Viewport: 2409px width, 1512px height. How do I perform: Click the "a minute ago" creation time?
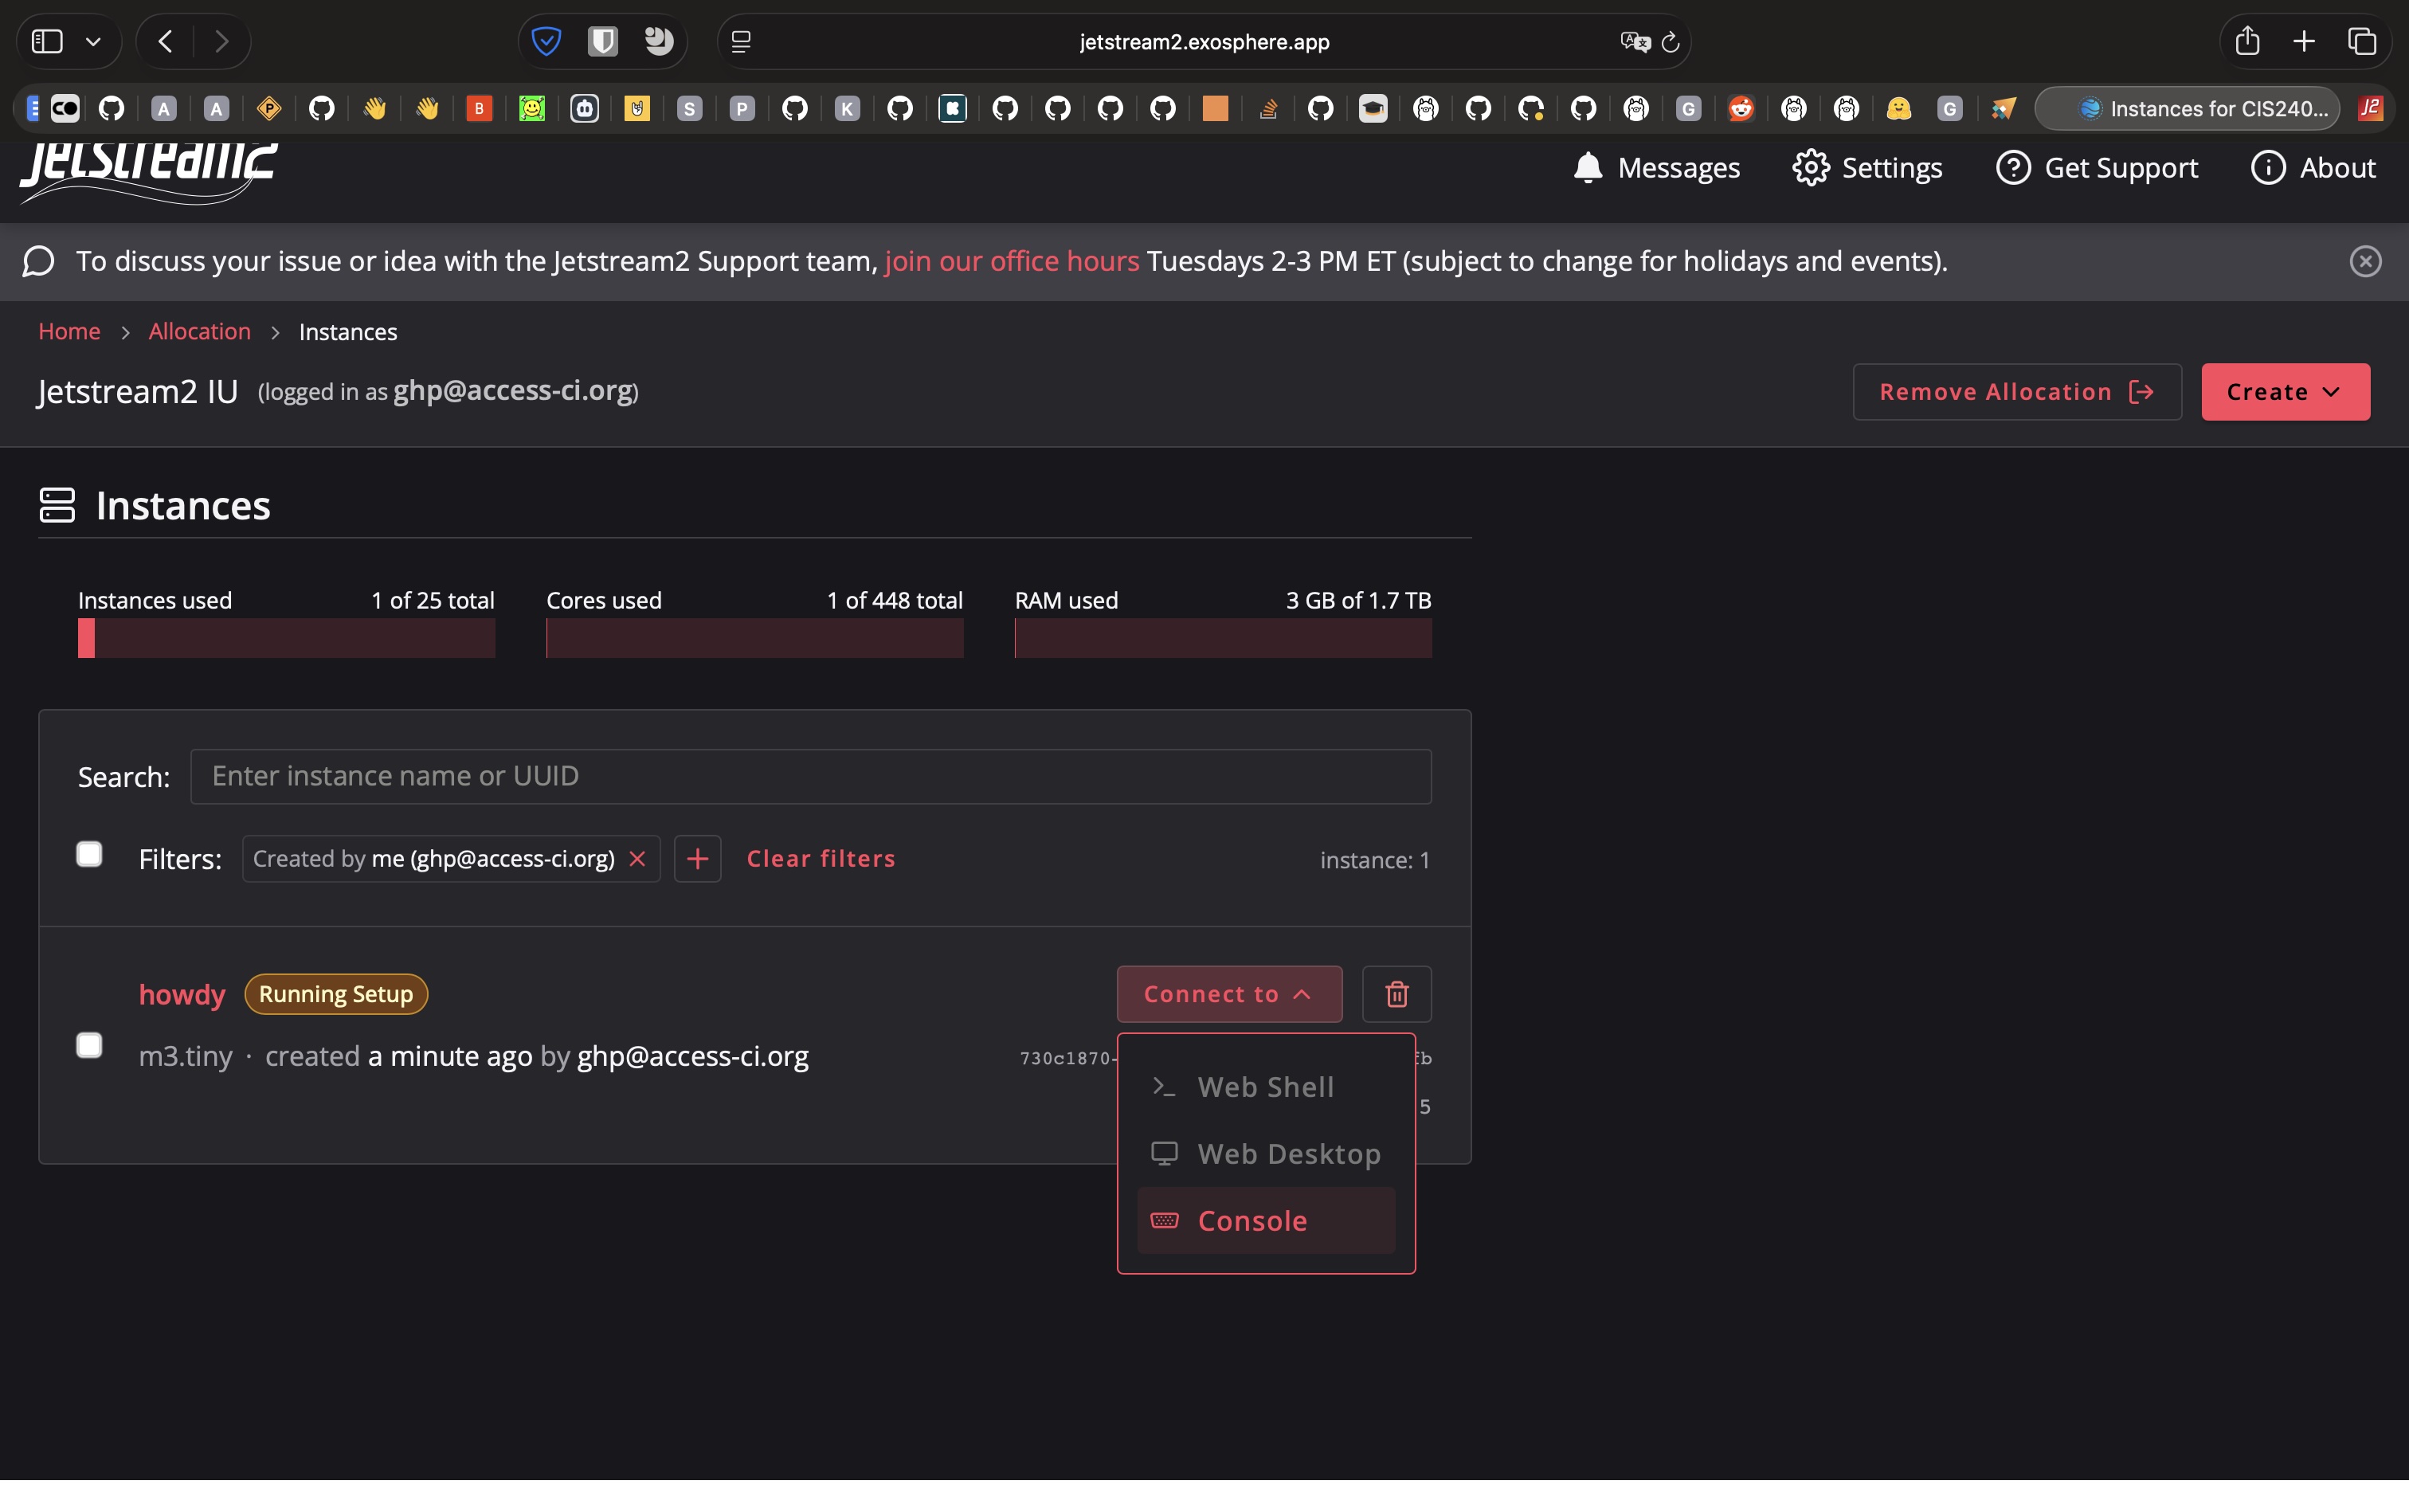[x=450, y=1056]
